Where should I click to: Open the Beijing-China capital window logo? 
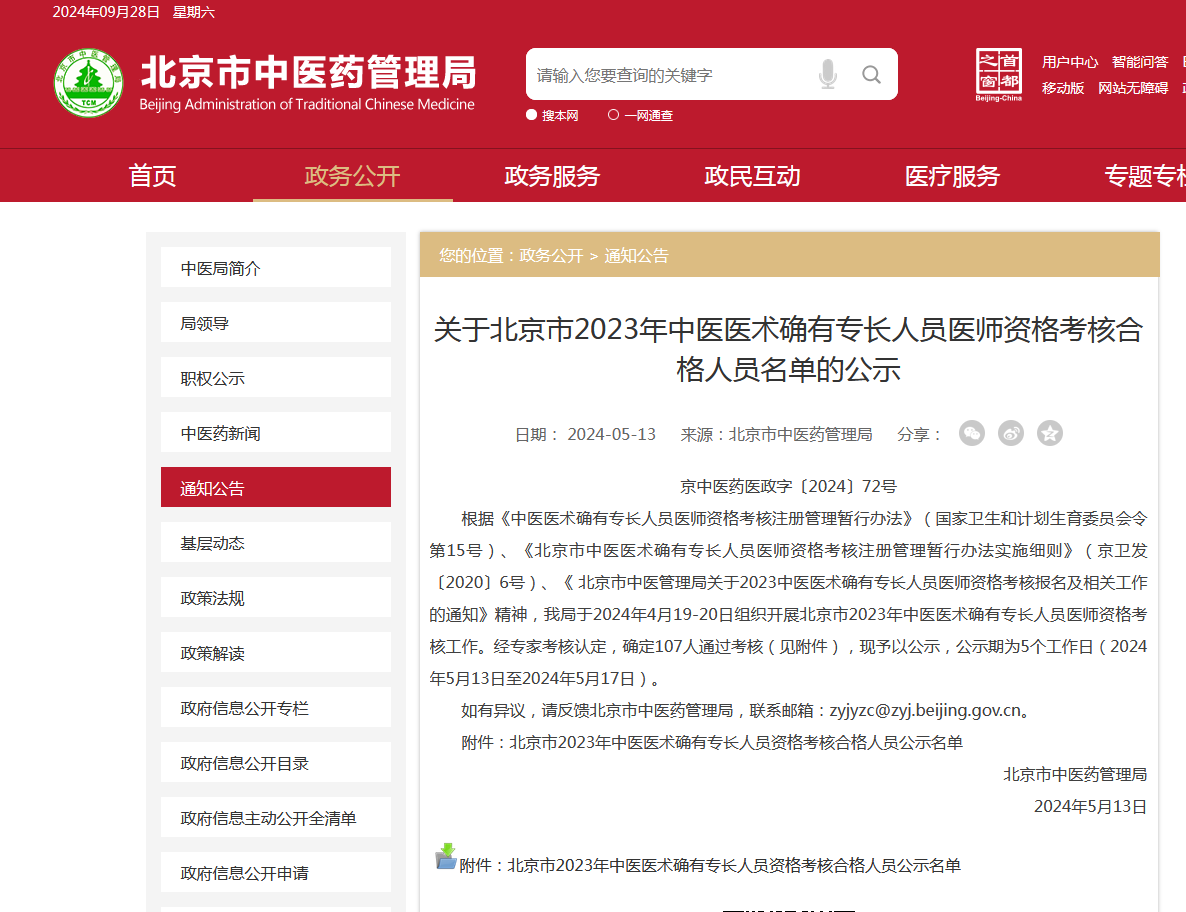(x=998, y=74)
